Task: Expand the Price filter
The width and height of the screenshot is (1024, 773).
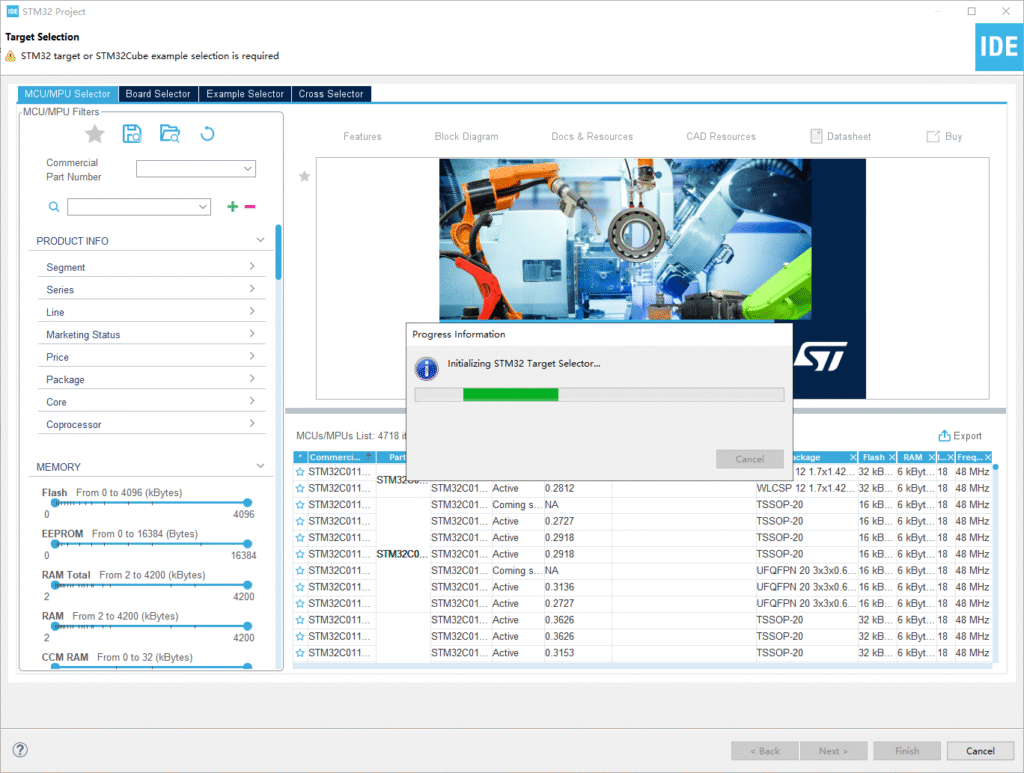Action: point(252,356)
